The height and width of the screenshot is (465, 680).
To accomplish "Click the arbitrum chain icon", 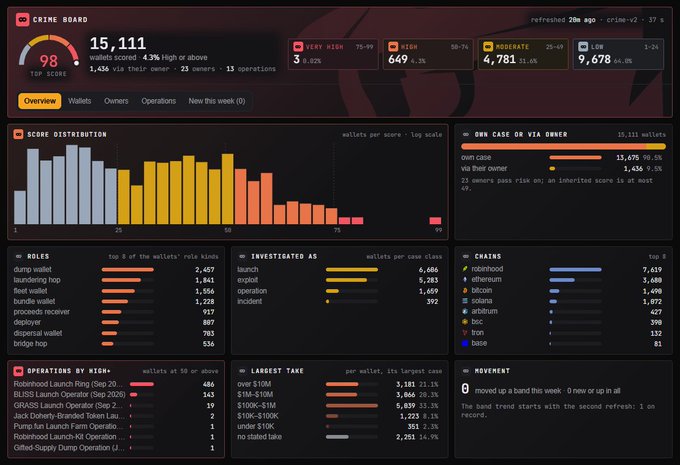I will pos(465,311).
